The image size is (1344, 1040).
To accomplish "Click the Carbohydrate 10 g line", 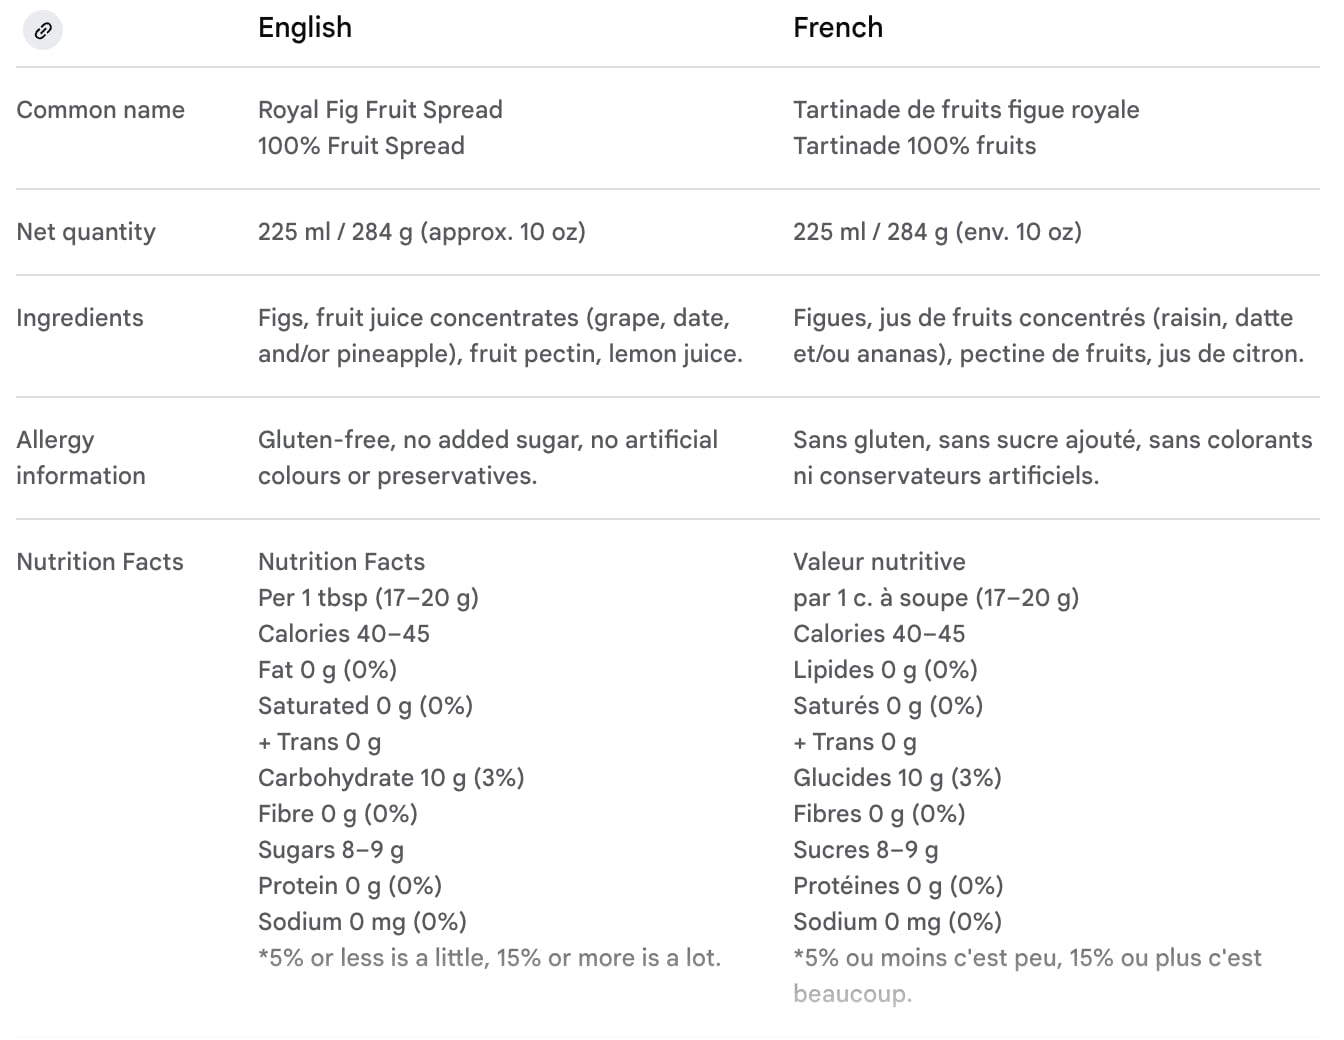I will [390, 778].
